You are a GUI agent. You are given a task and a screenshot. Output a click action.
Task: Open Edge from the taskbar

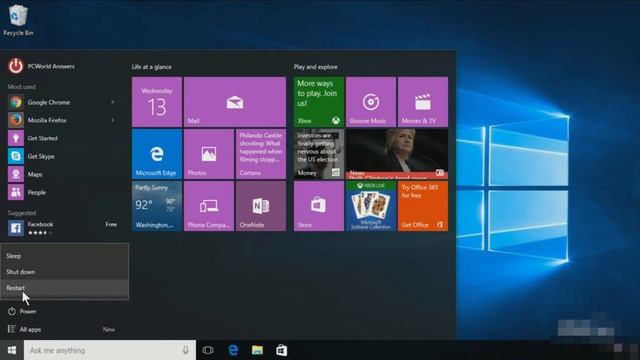233,350
